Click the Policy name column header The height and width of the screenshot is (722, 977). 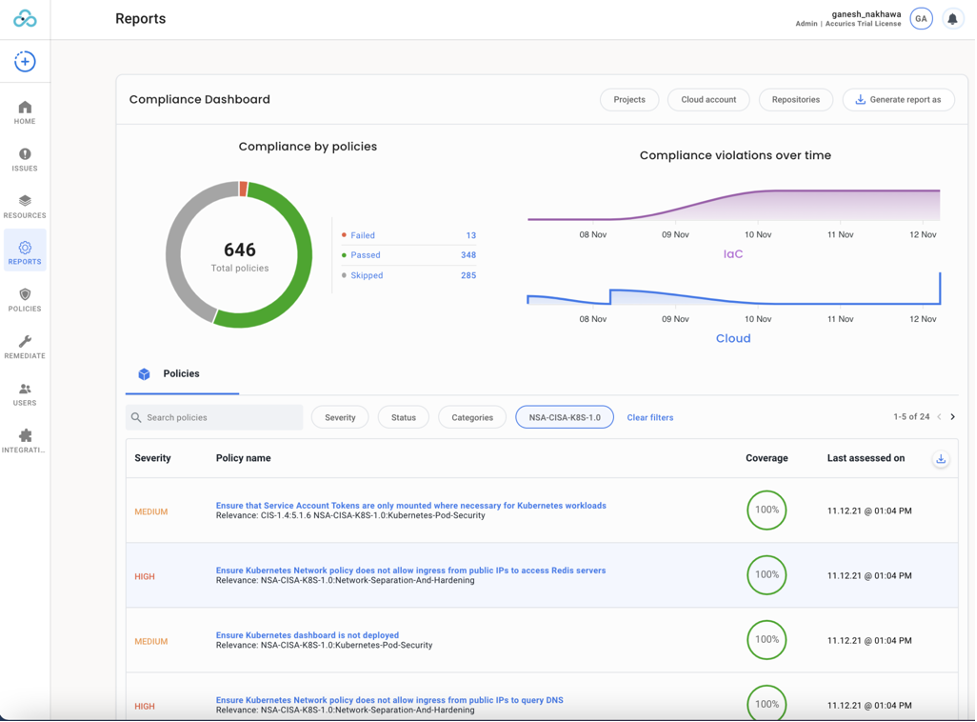click(243, 458)
